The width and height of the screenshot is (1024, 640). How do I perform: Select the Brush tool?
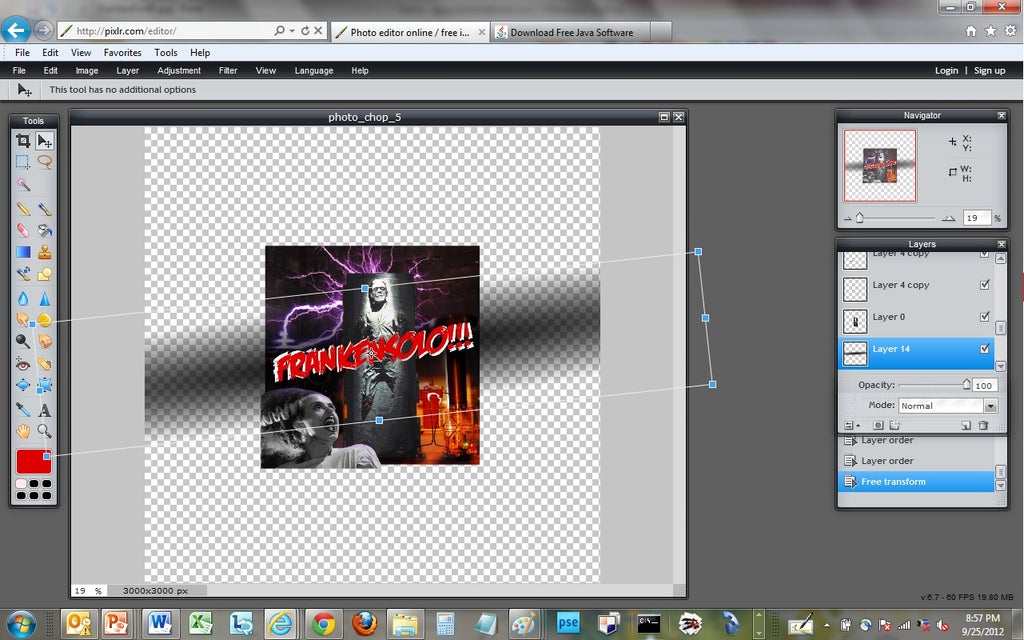tap(44, 209)
